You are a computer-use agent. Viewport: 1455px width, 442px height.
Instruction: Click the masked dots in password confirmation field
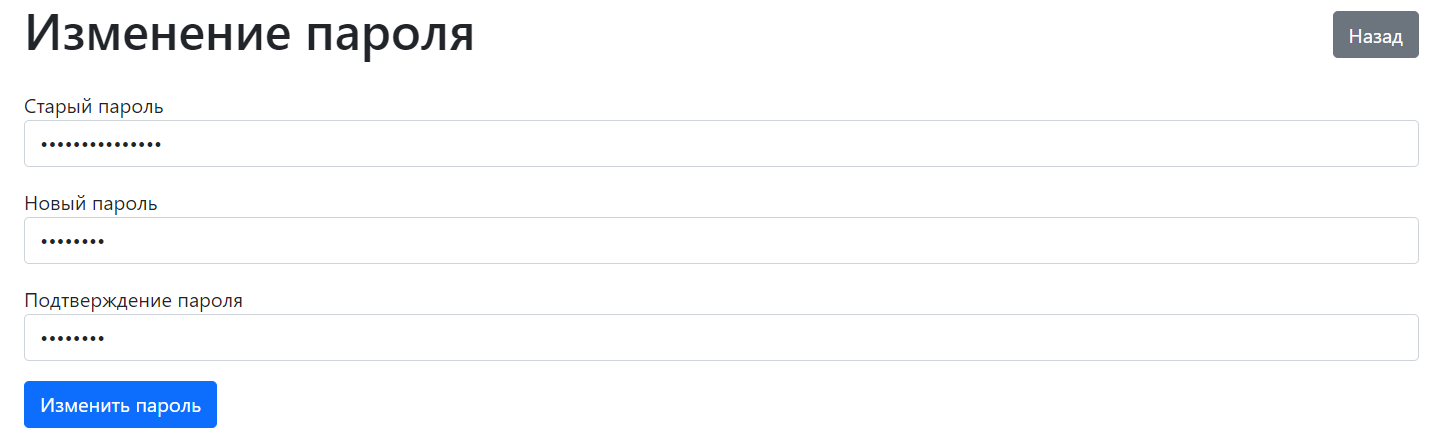72,339
